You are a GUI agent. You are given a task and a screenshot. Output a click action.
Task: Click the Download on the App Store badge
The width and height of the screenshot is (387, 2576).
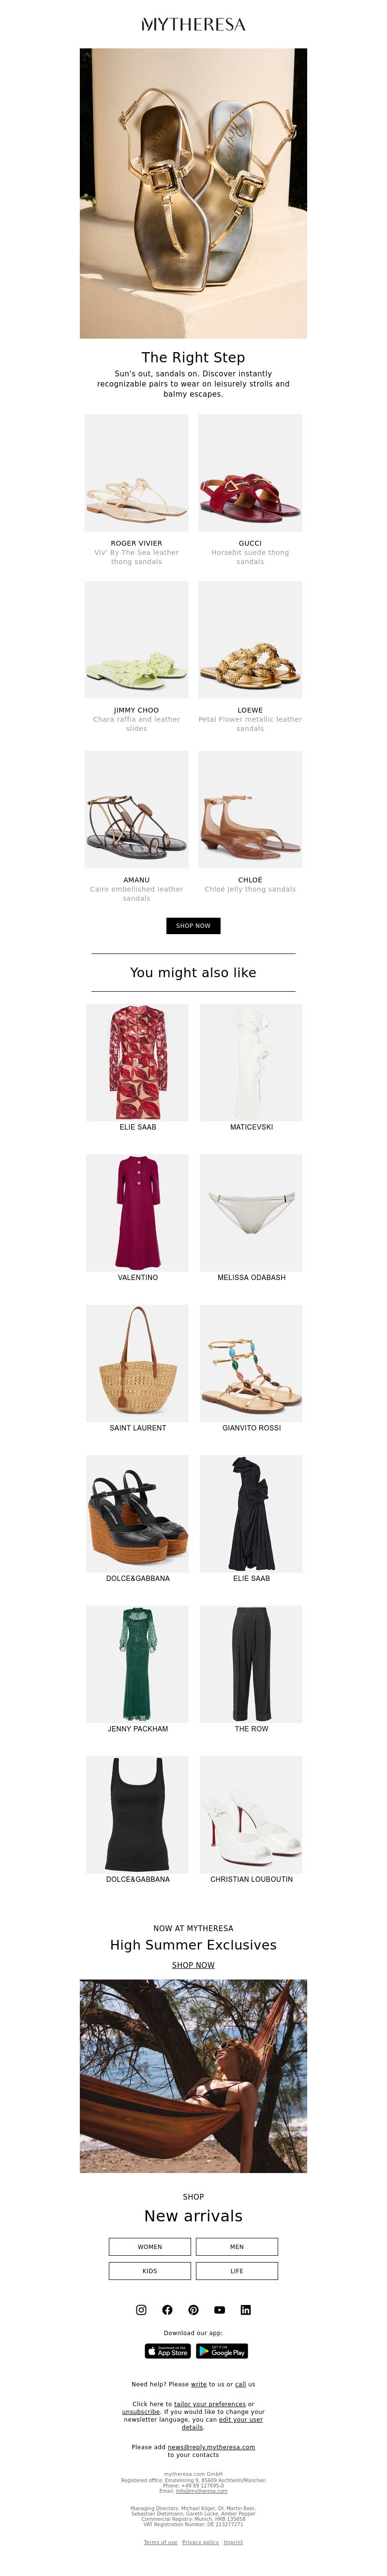tap(168, 2351)
